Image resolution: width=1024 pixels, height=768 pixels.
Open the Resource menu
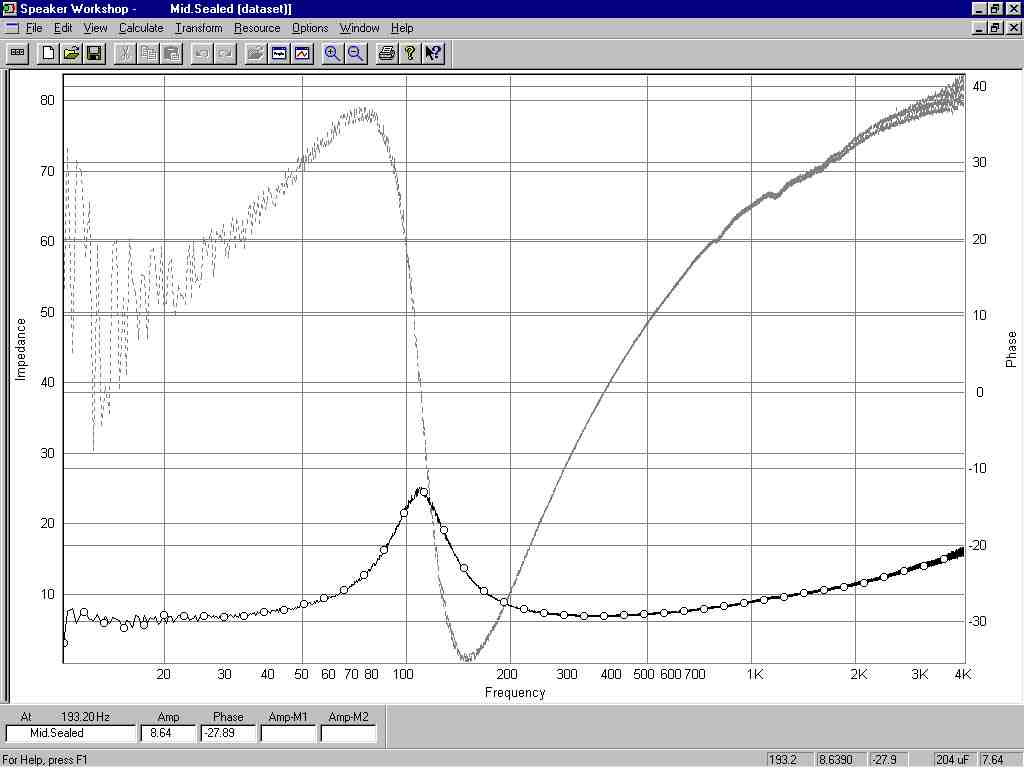(x=257, y=28)
